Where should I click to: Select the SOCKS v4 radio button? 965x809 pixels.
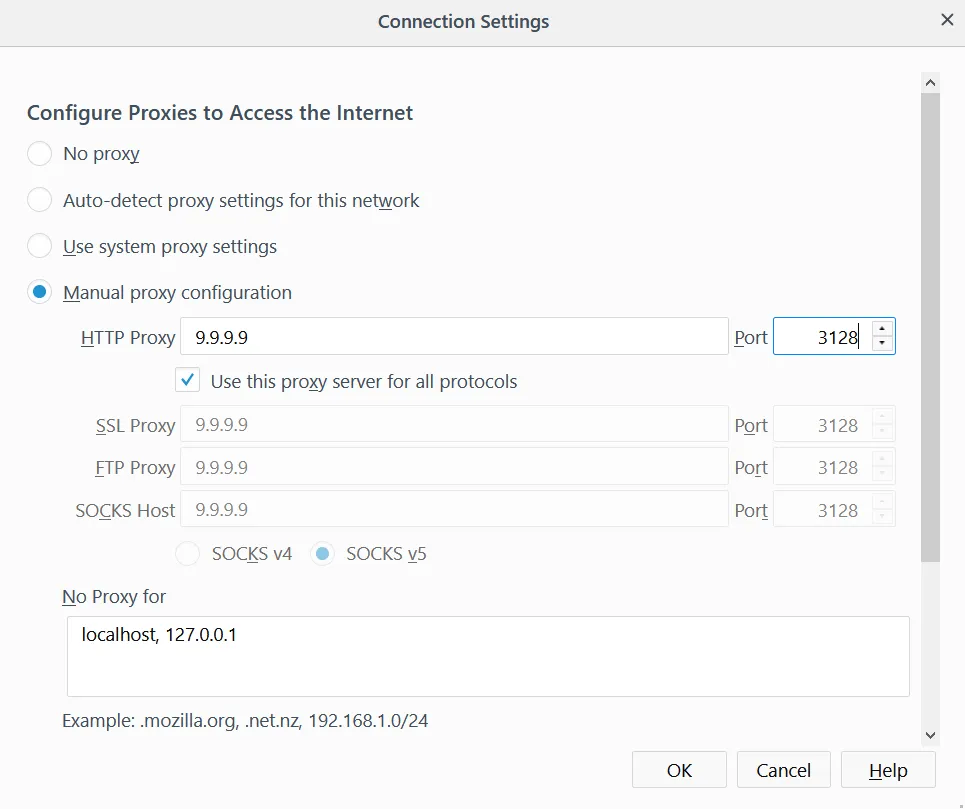click(187, 553)
